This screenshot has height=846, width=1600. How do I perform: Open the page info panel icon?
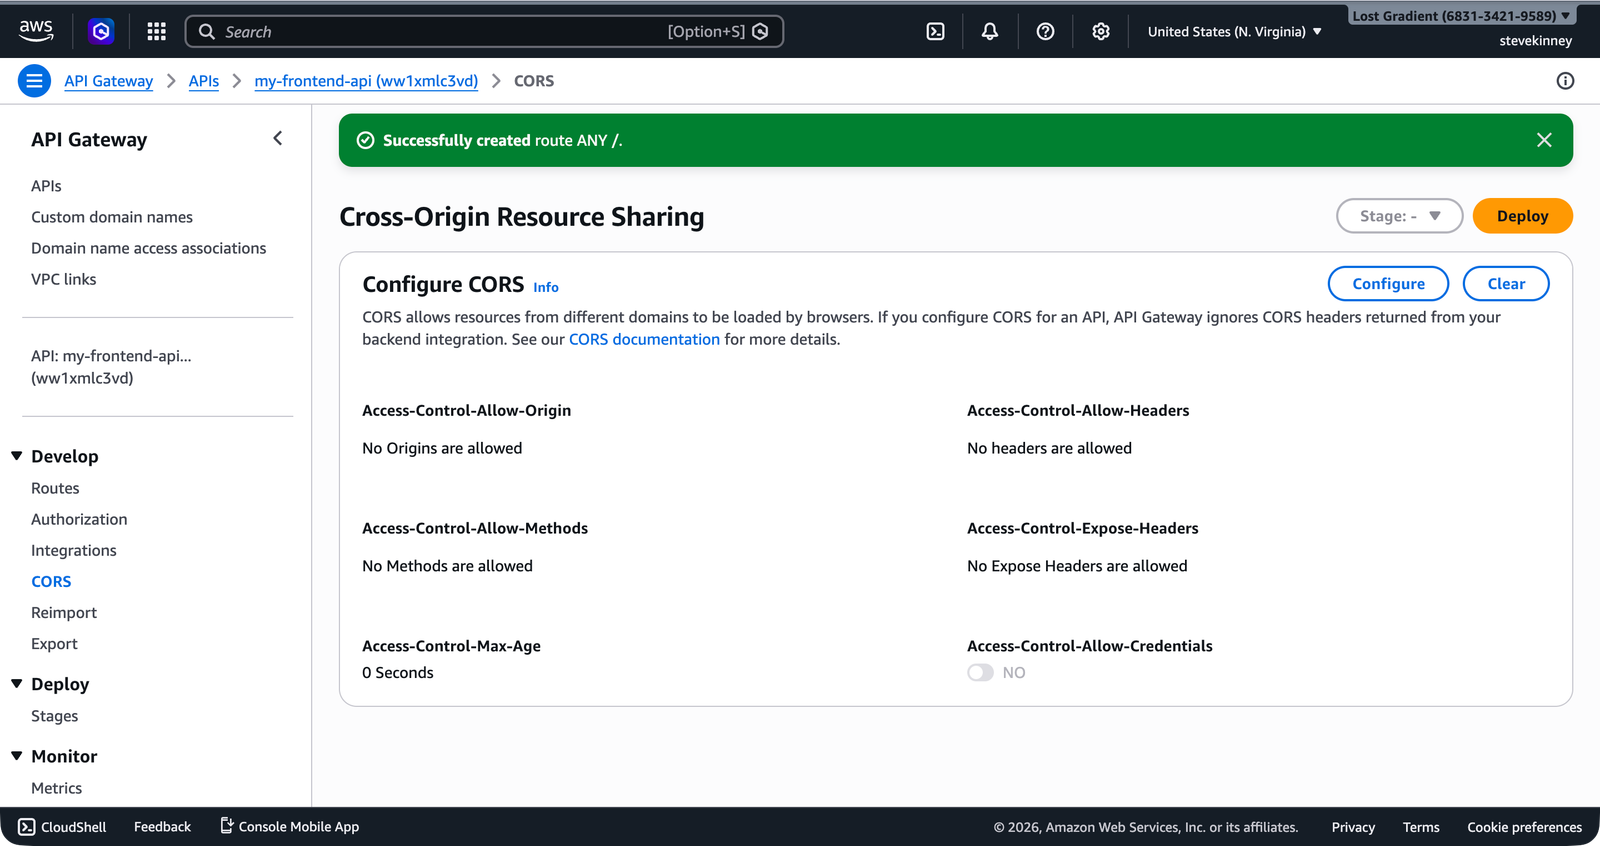pos(1565,81)
